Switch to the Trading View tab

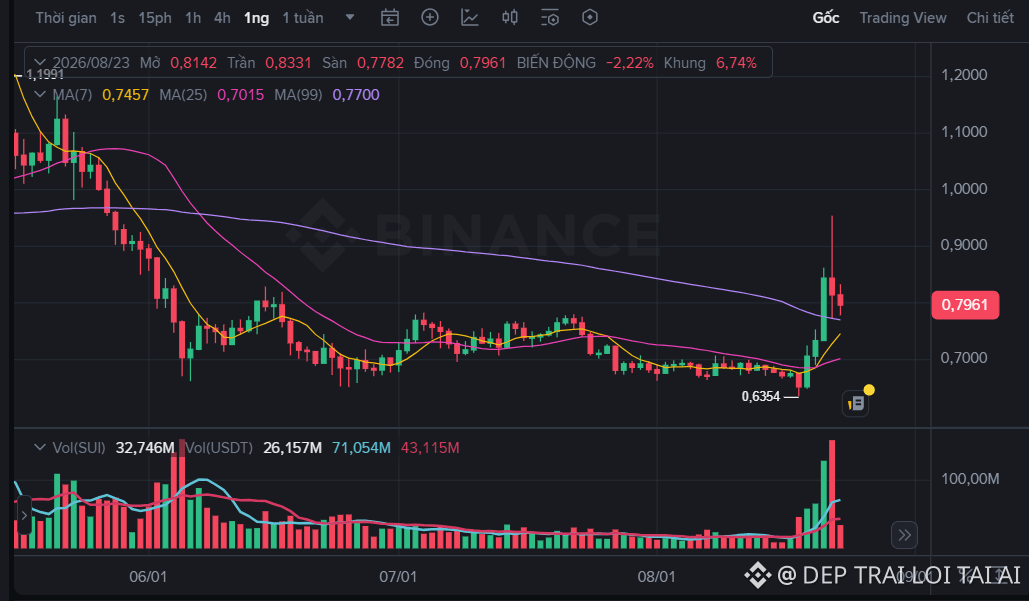[903, 18]
